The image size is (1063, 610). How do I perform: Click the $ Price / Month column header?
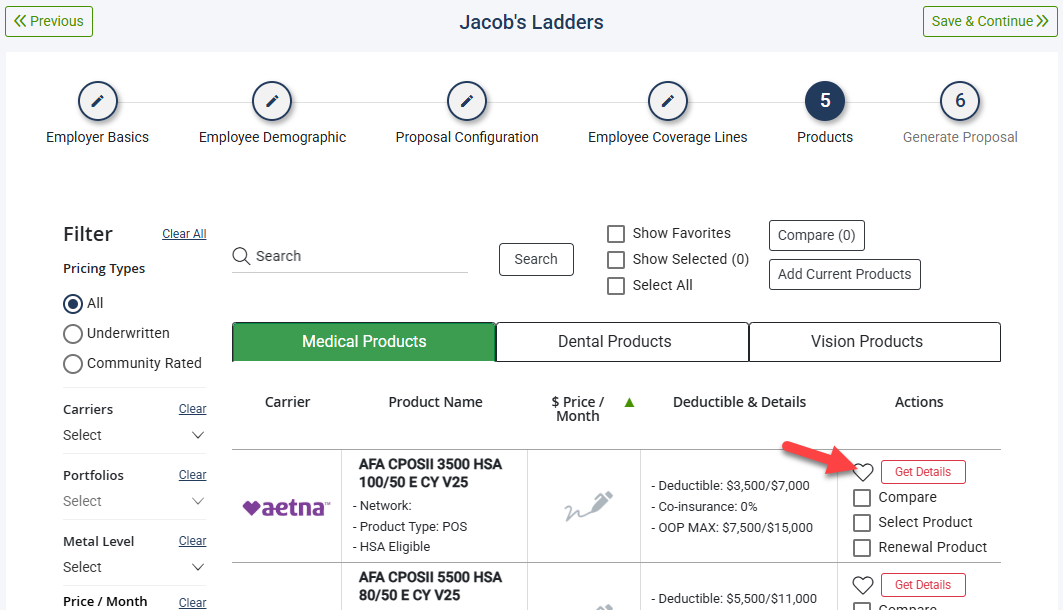tap(578, 409)
